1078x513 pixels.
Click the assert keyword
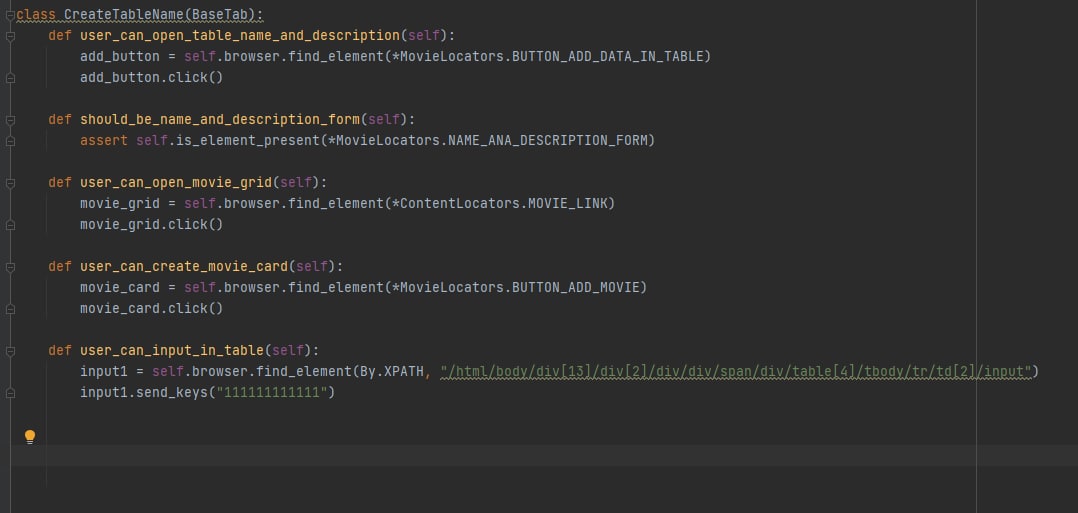point(104,140)
